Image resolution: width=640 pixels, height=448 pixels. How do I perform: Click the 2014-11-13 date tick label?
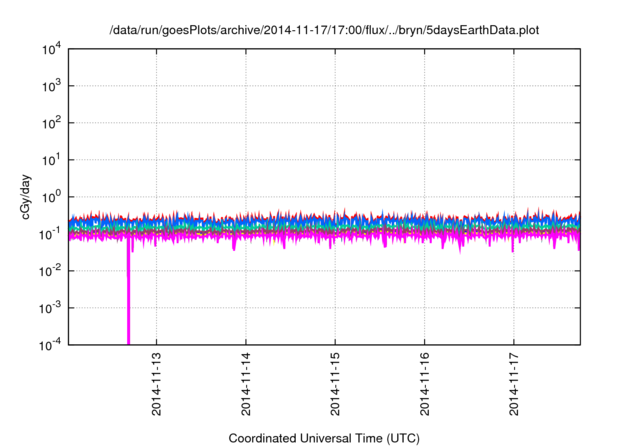pyautogui.click(x=156, y=384)
